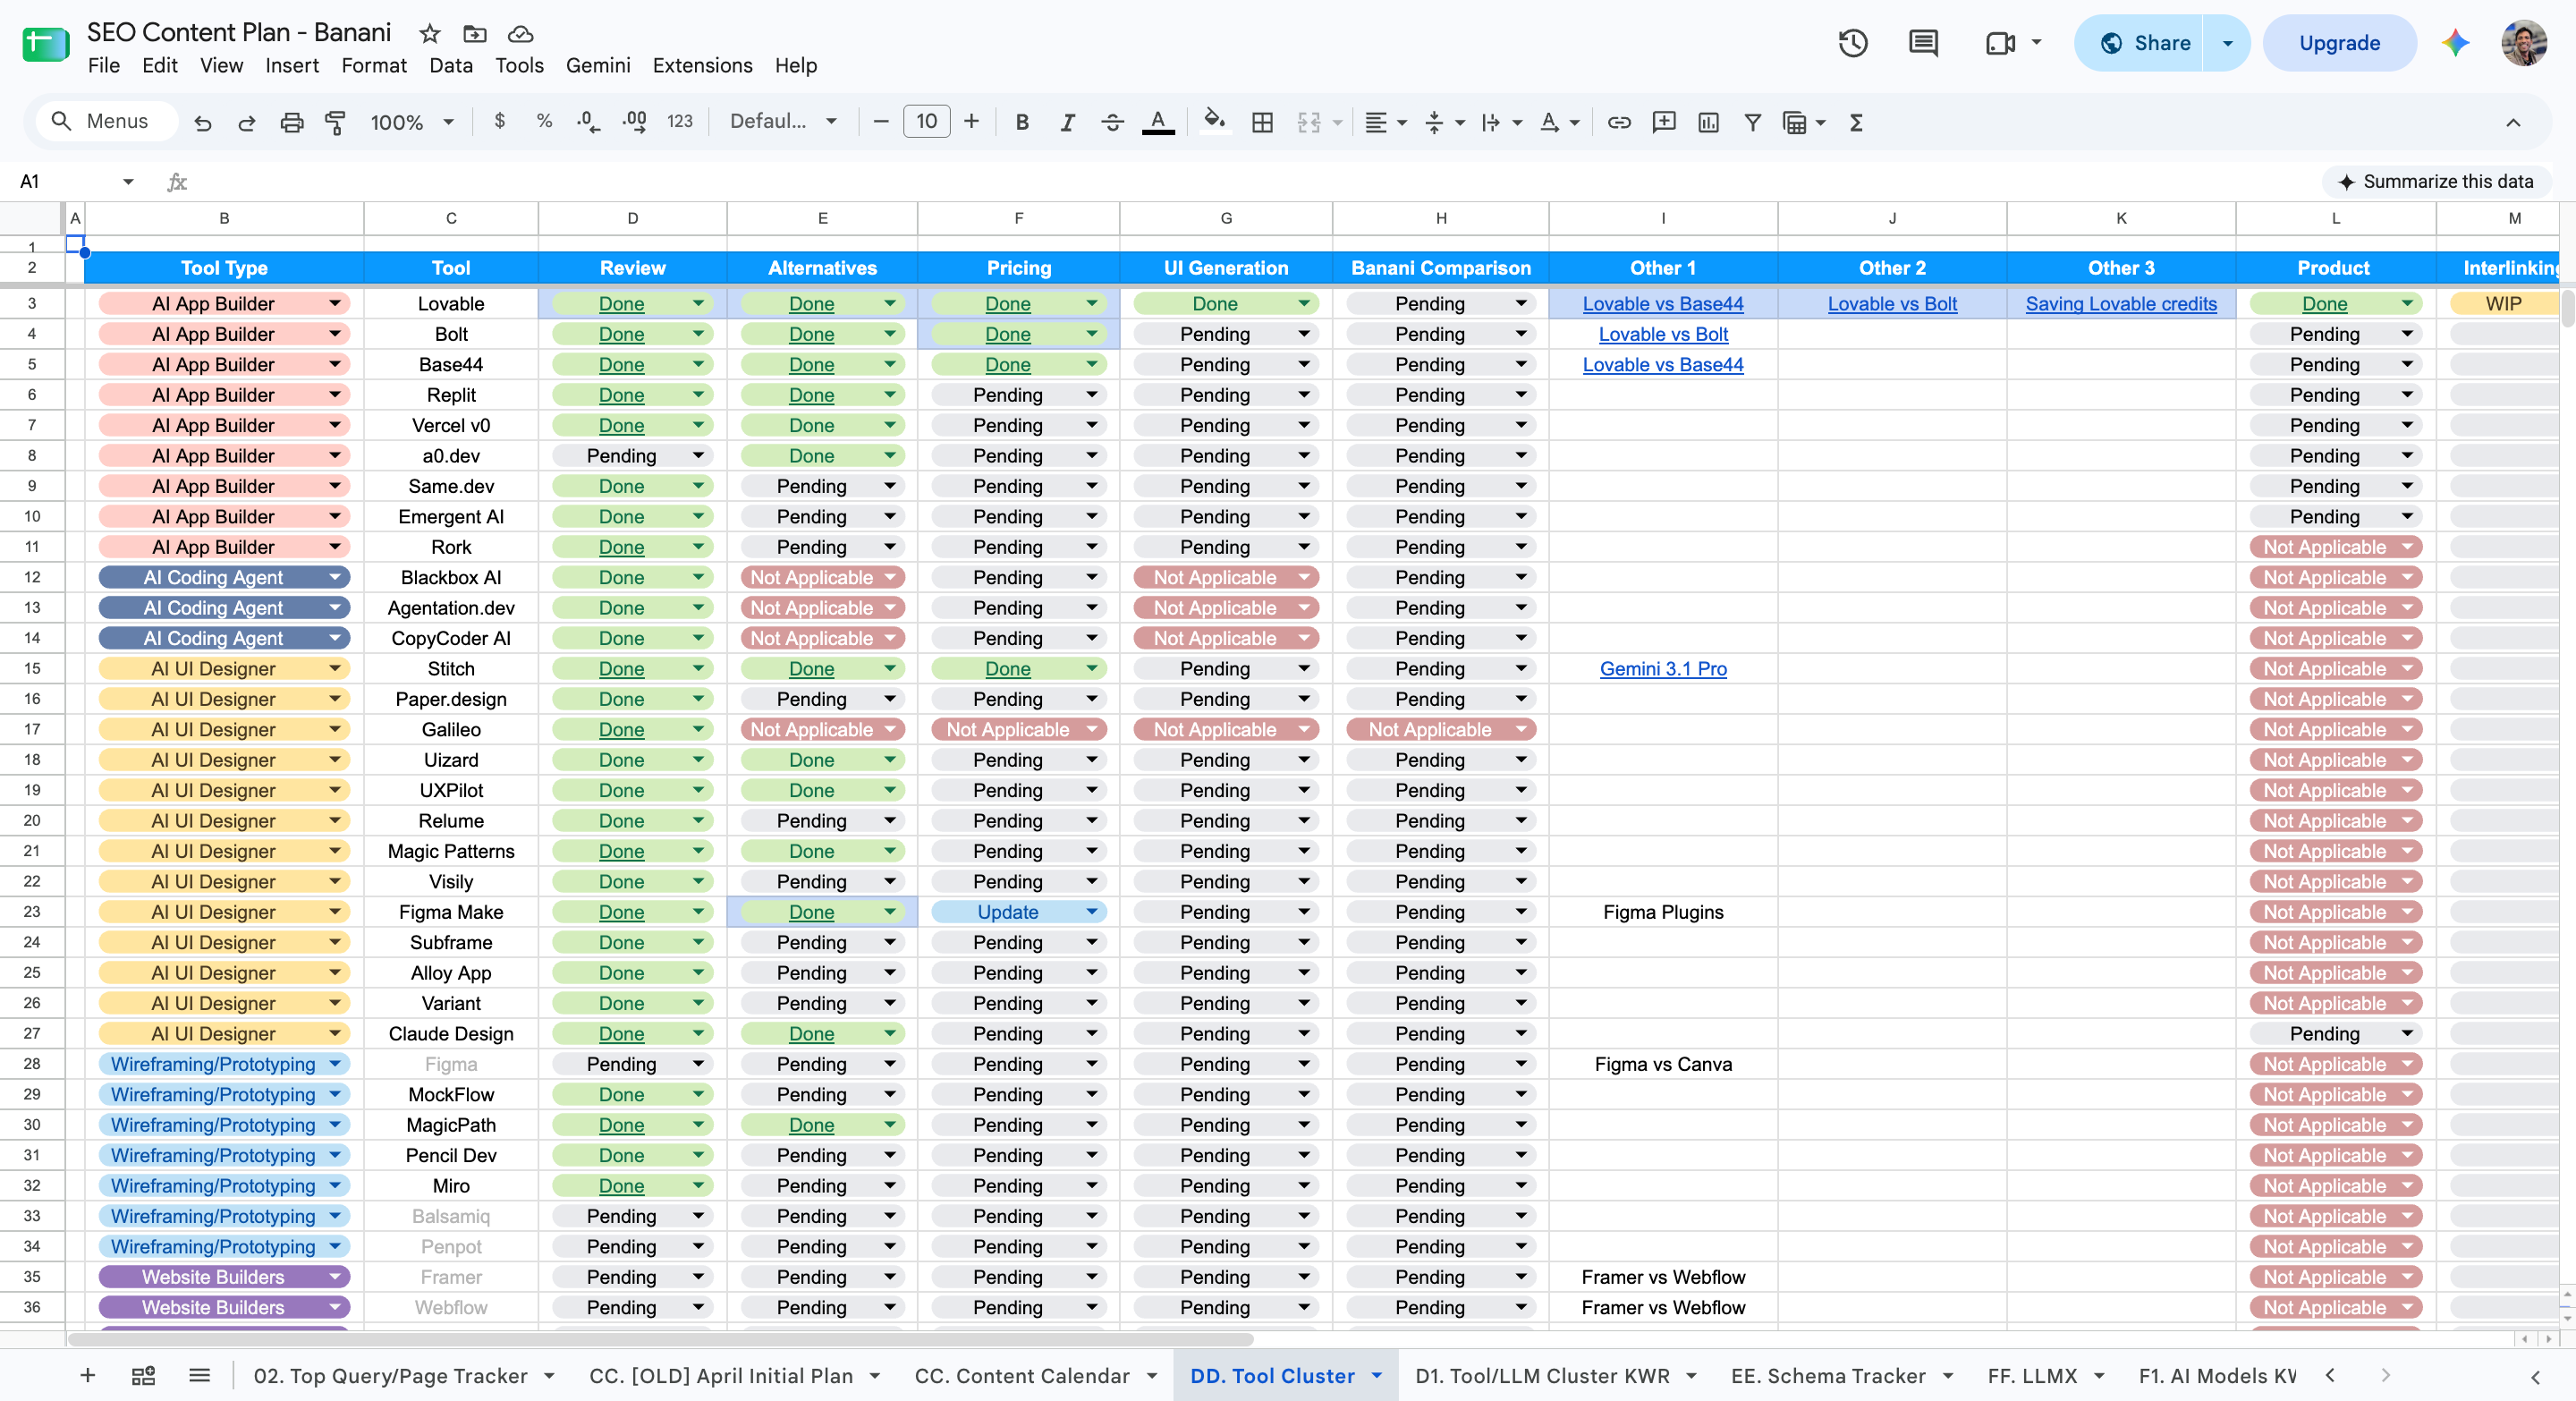2576x1401 pixels.
Task: Collapse the toolbar with the chevron
Action: pos(2512,122)
